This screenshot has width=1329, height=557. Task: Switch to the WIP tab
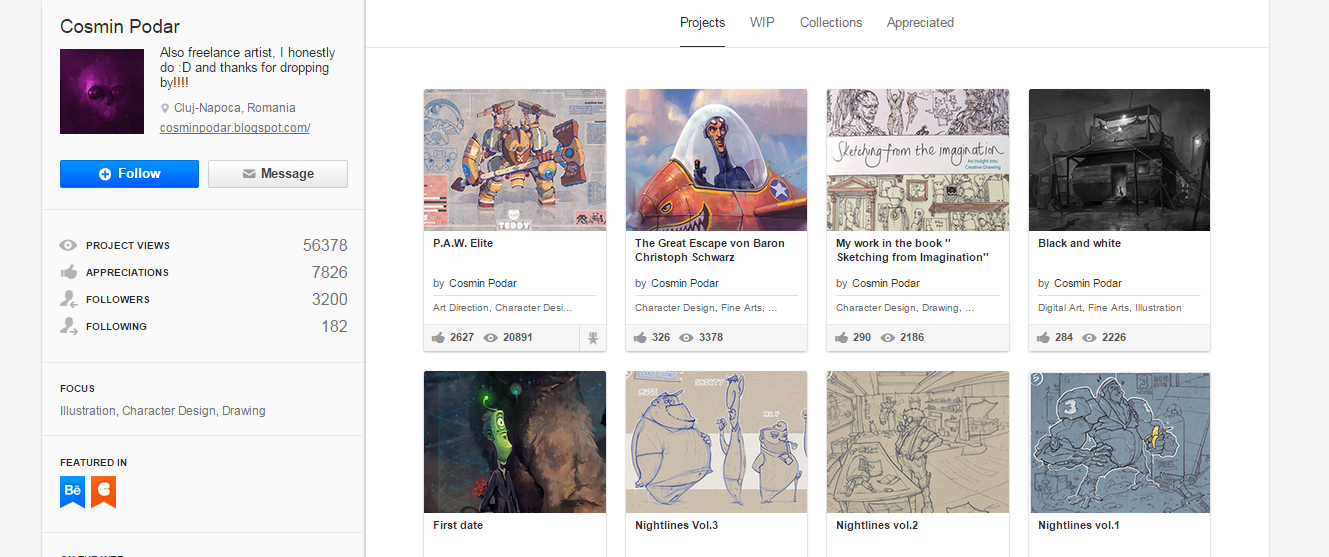click(x=762, y=23)
